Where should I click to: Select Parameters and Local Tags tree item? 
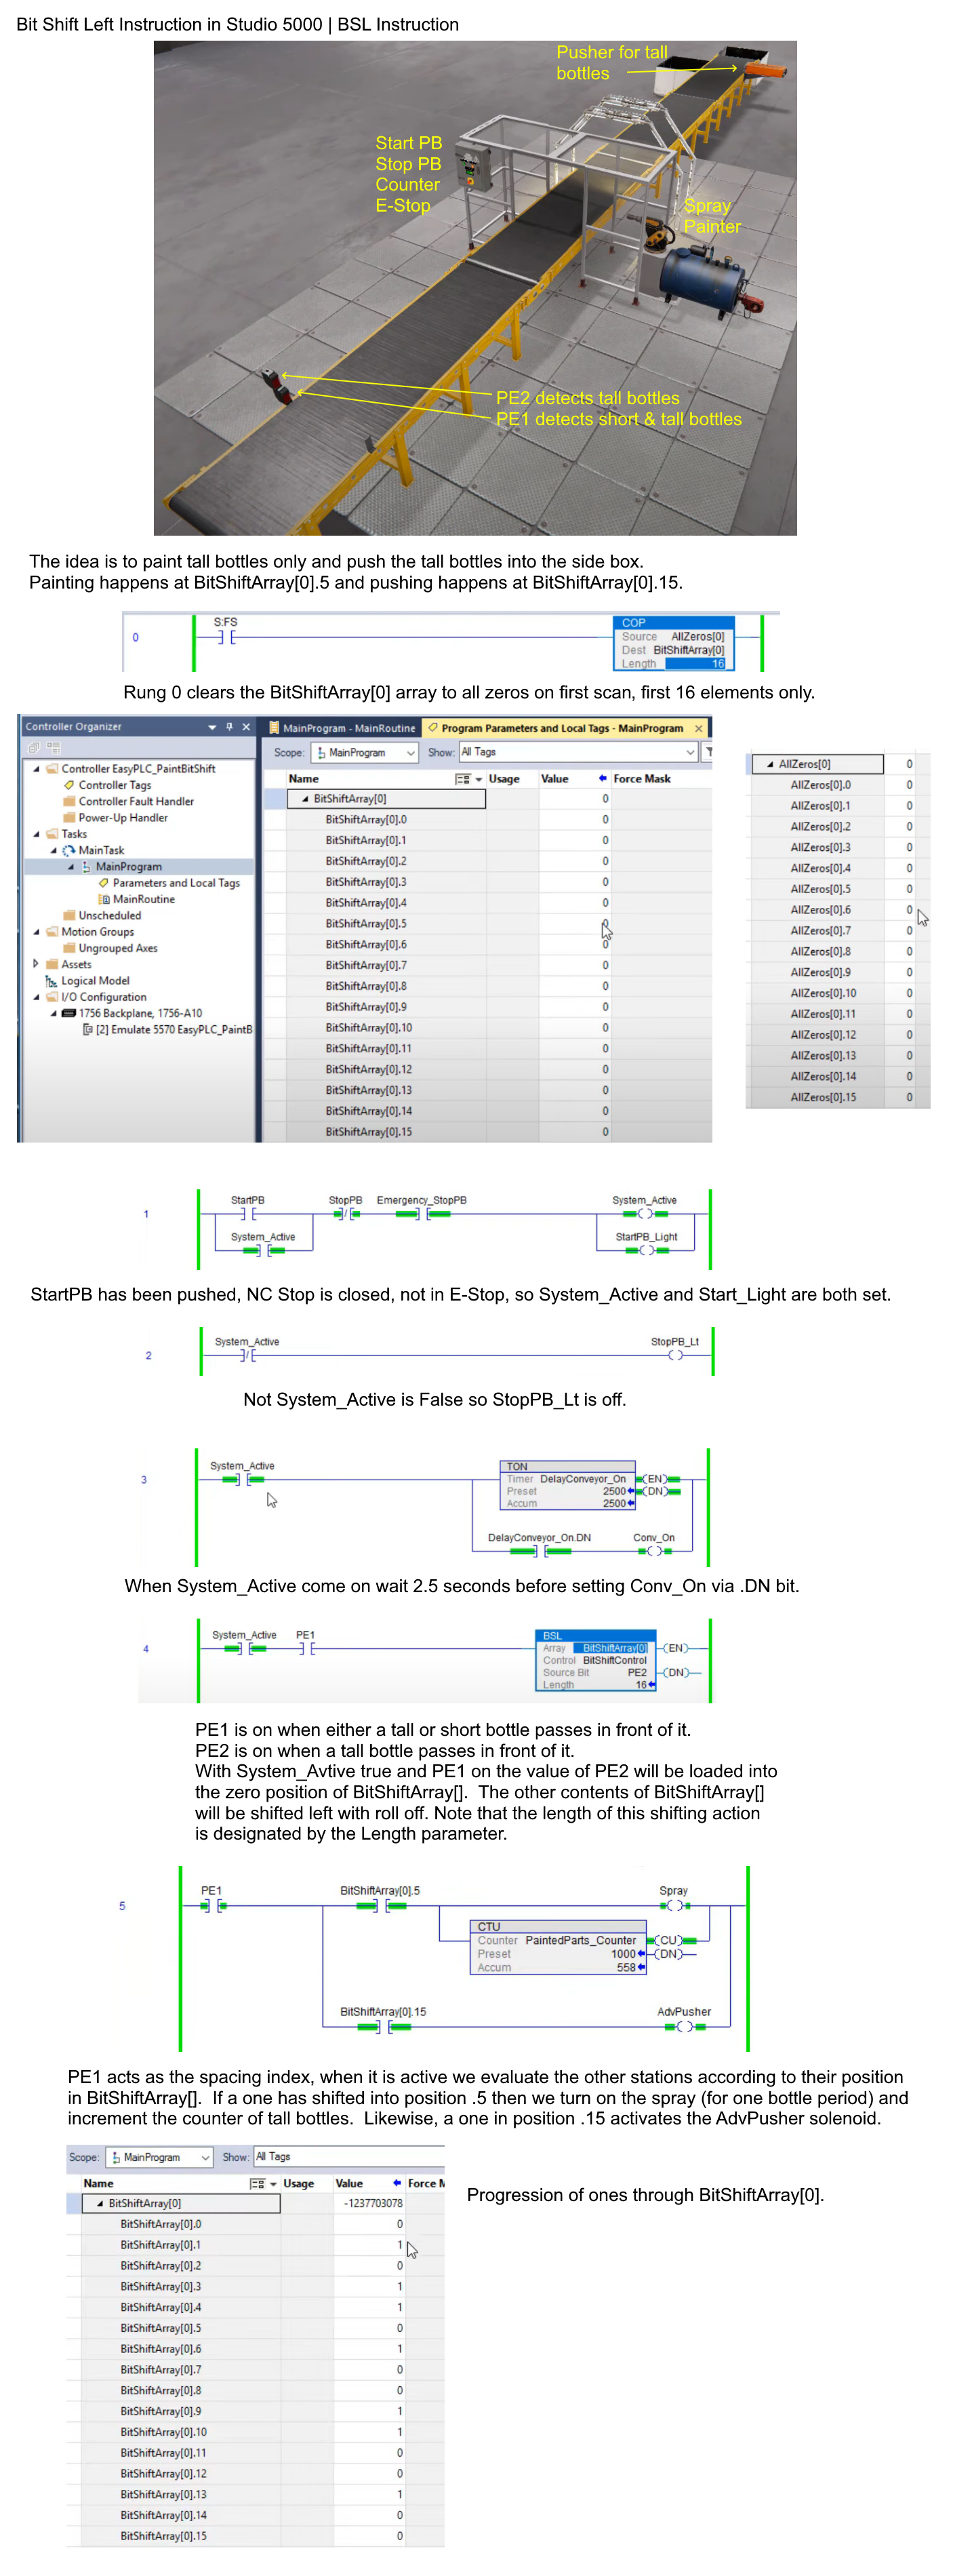click(x=175, y=883)
